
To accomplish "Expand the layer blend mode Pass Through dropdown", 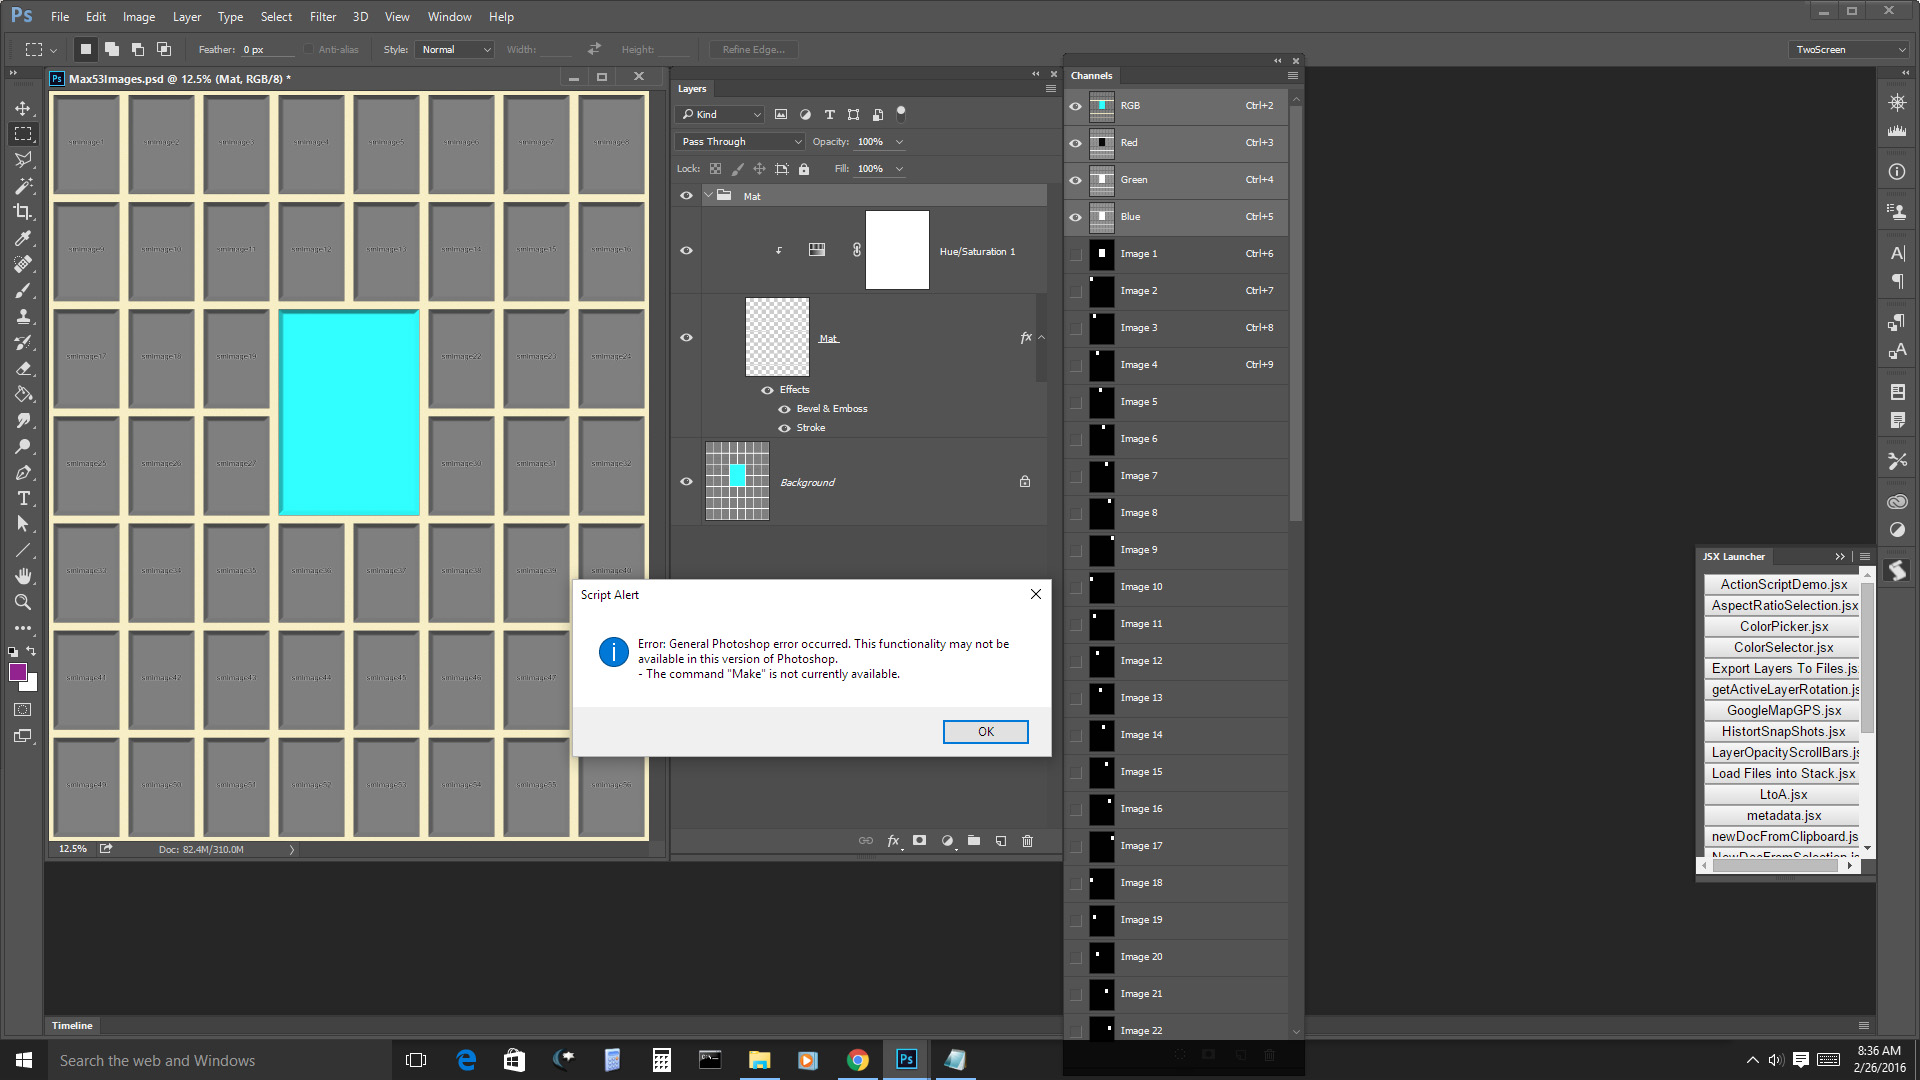I will [738, 141].
